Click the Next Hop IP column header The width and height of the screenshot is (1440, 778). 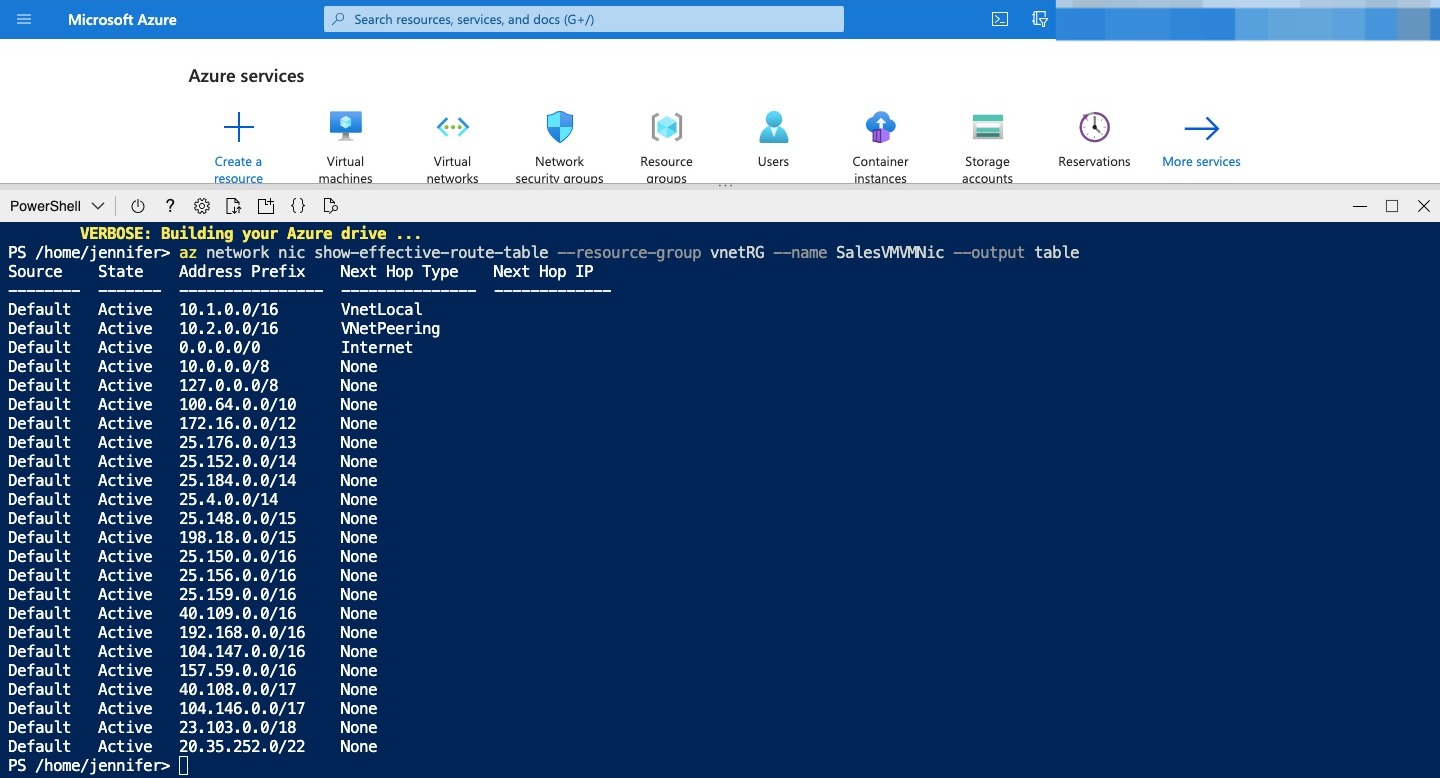pos(543,272)
